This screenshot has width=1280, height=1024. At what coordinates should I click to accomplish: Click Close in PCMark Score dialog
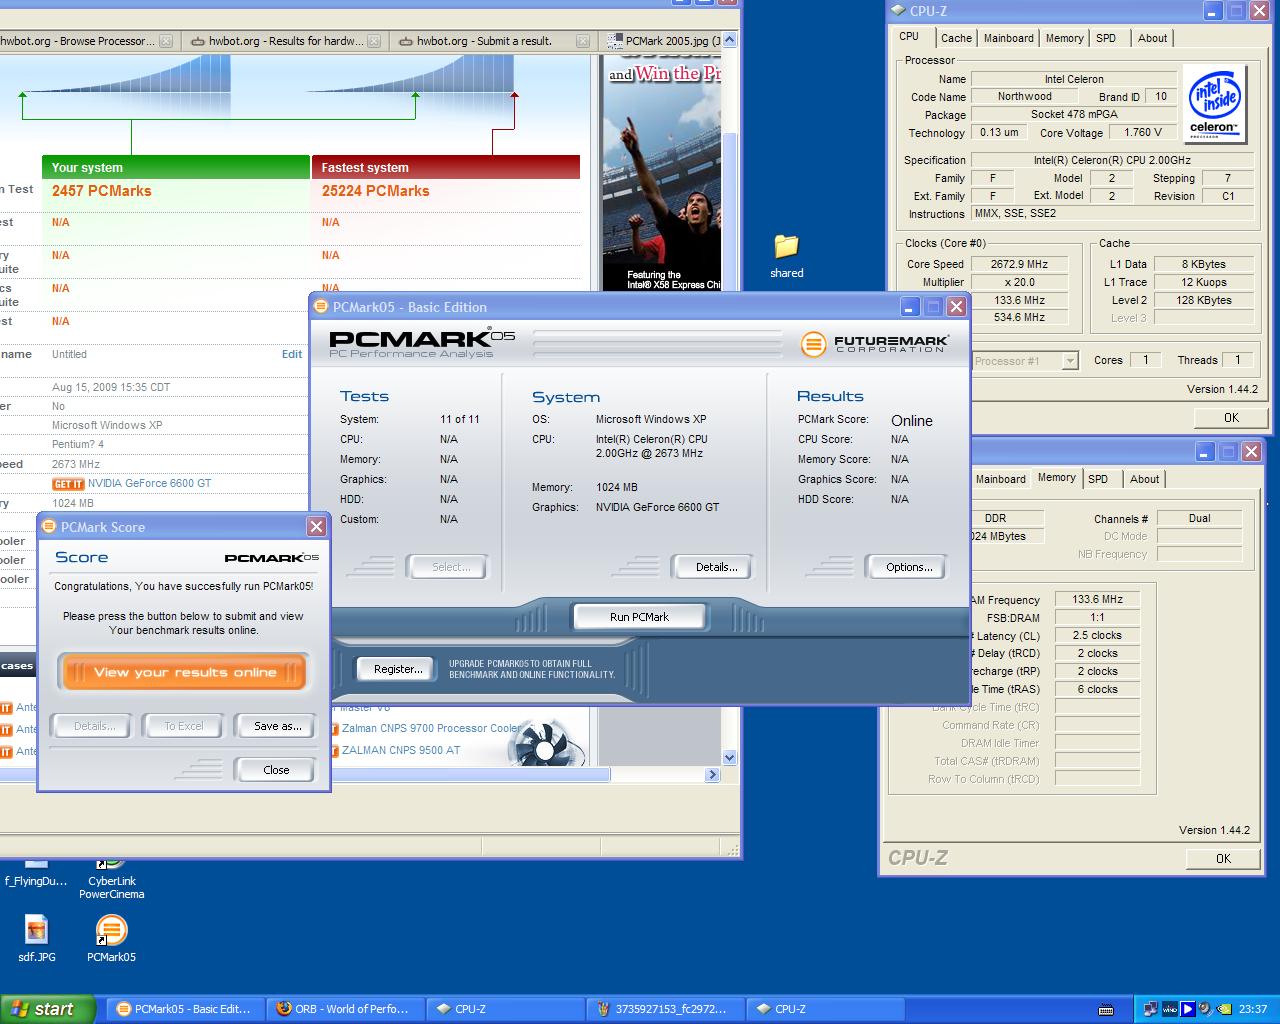click(x=276, y=770)
